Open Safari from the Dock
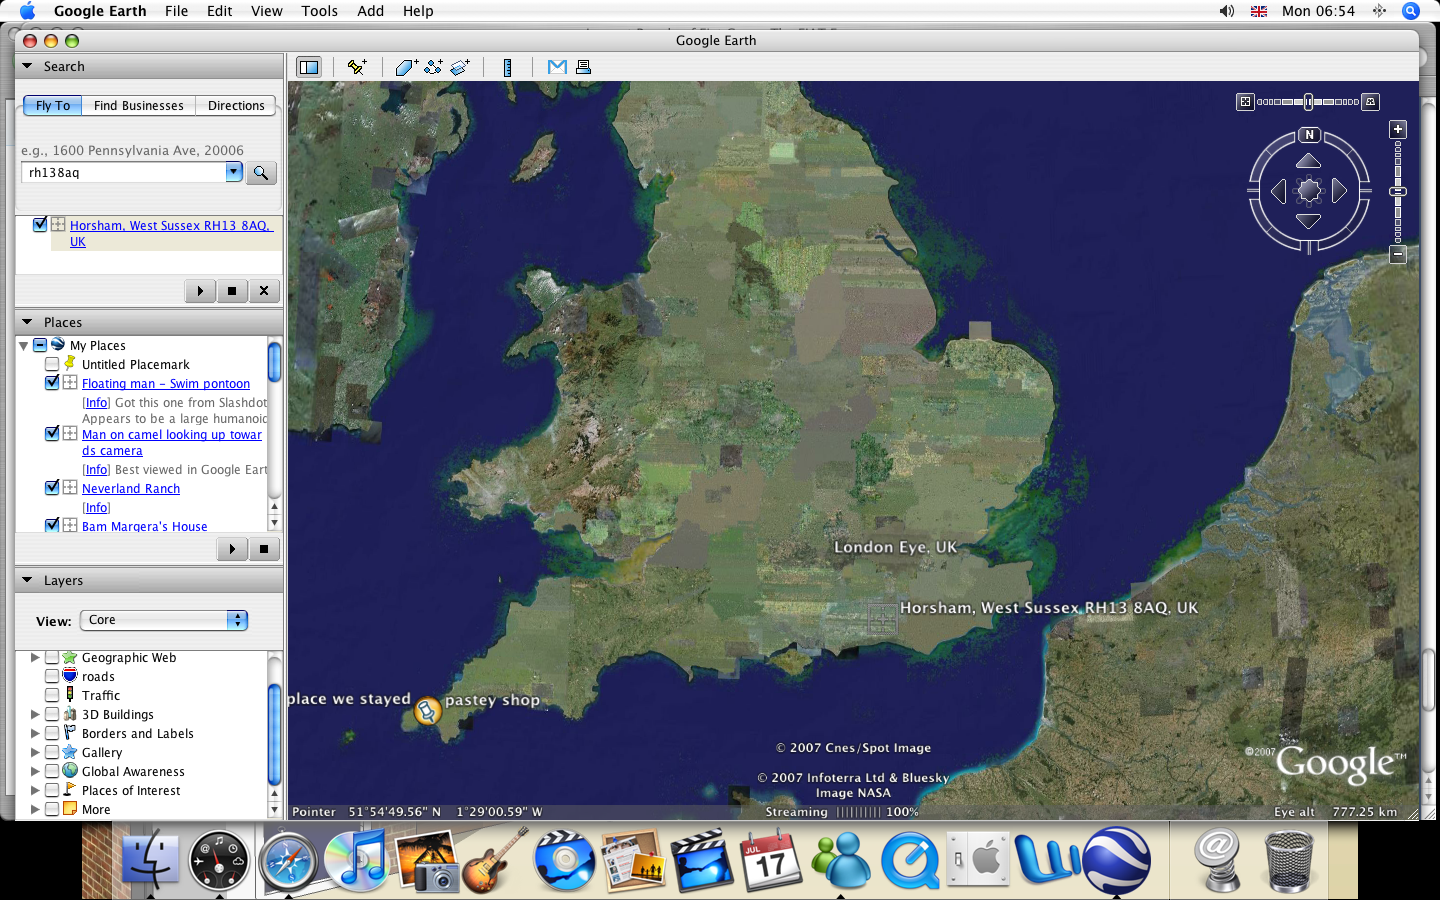The image size is (1440, 900). tap(289, 861)
